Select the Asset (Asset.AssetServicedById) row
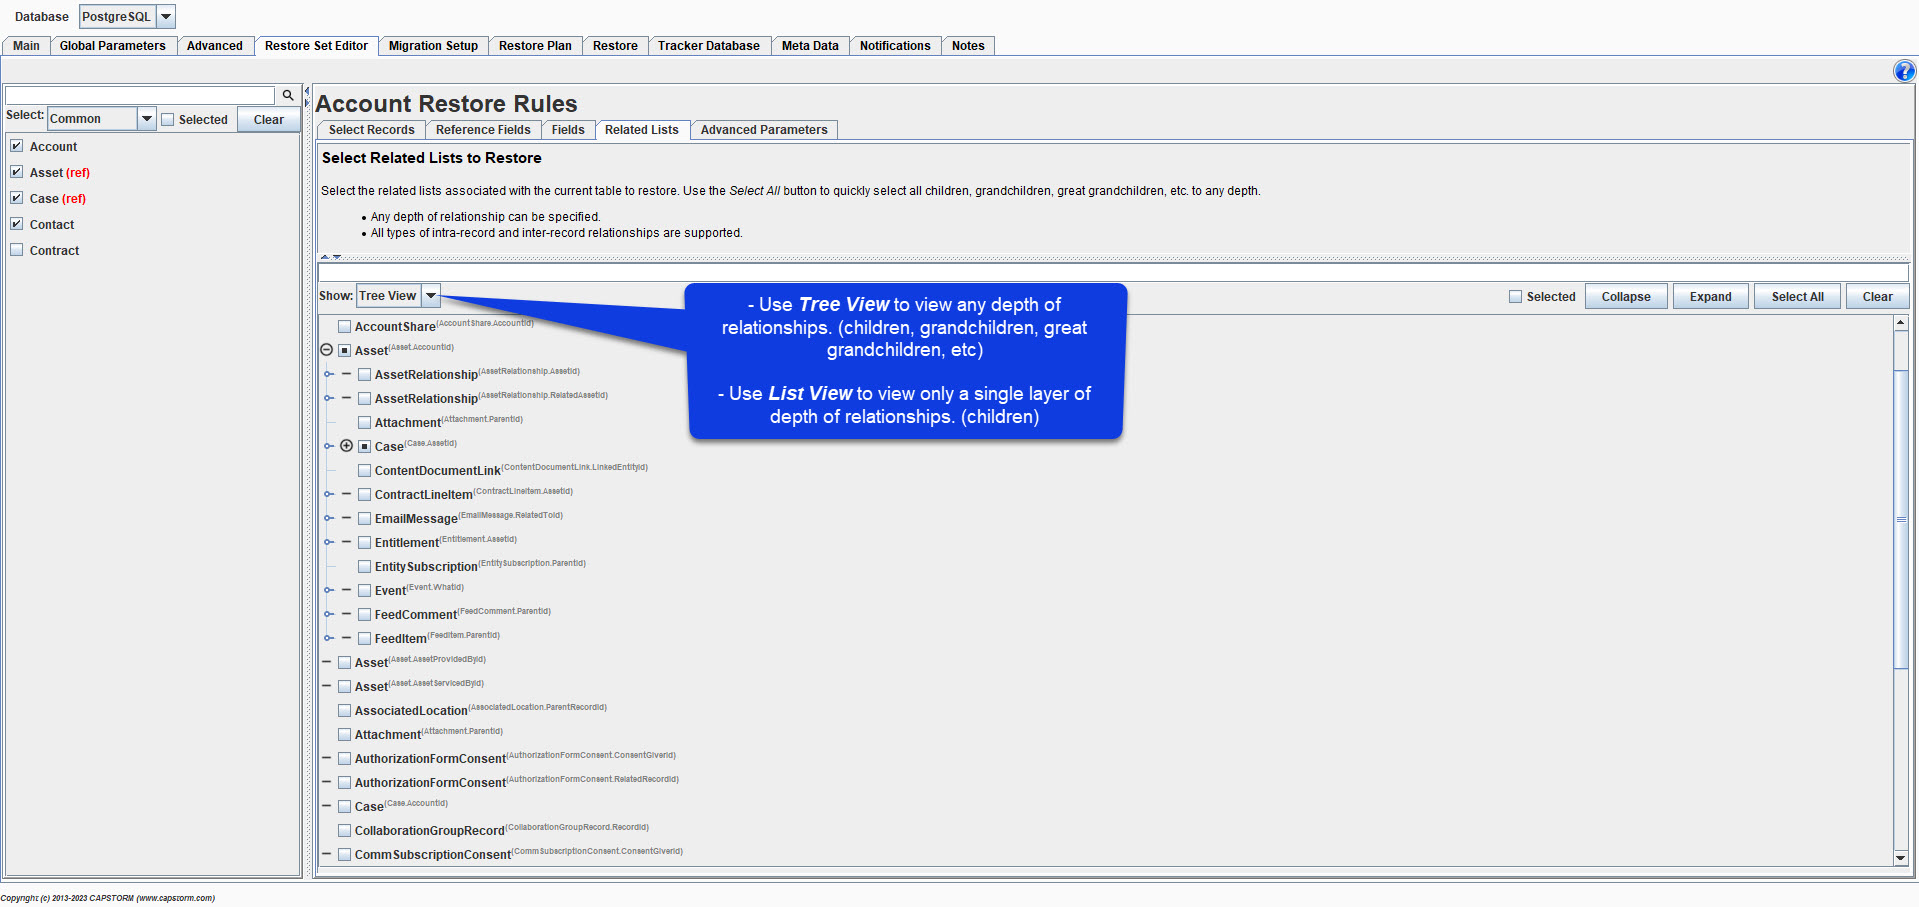This screenshot has height=907, width=1919. coord(419,686)
